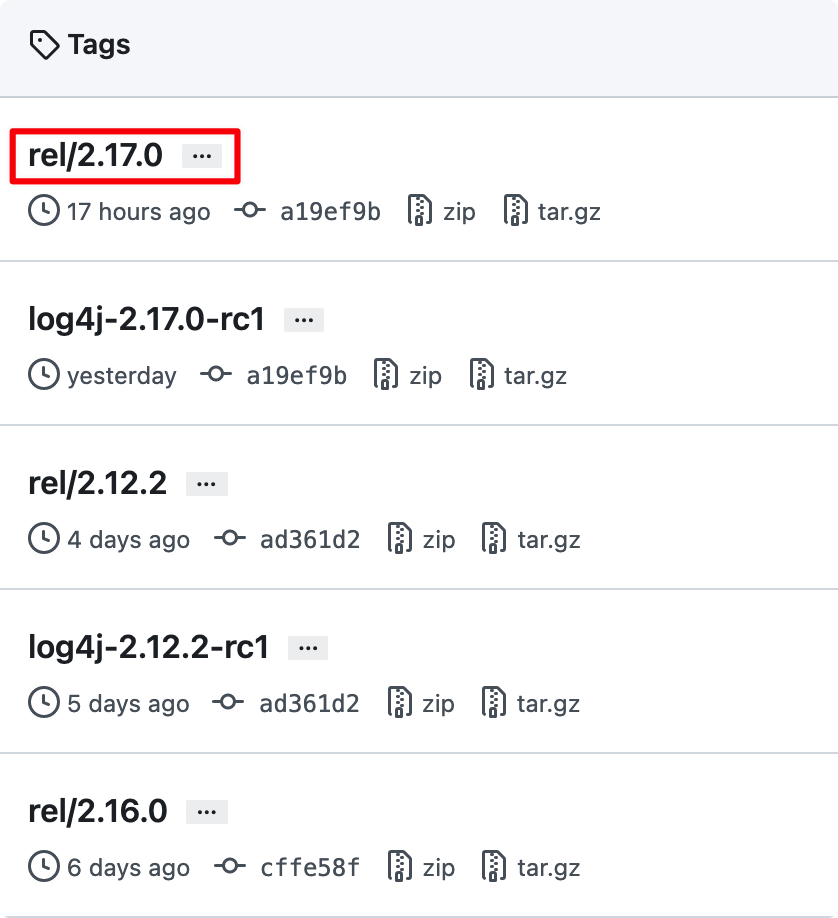Open the log4j-2.17.0-rc1 tag
This screenshot has height=918, width=838.
tap(146, 321)
